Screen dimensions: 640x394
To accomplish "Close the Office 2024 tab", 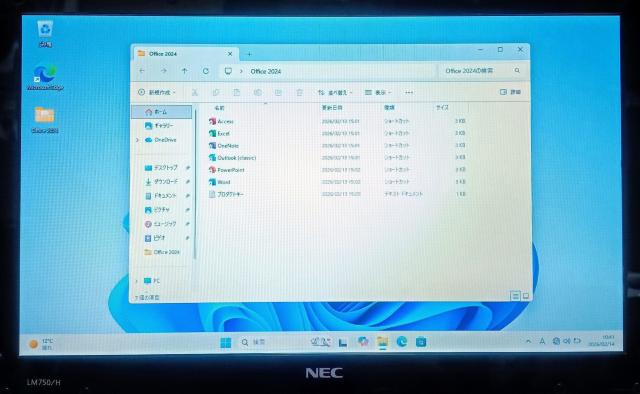I will [230, 54].
